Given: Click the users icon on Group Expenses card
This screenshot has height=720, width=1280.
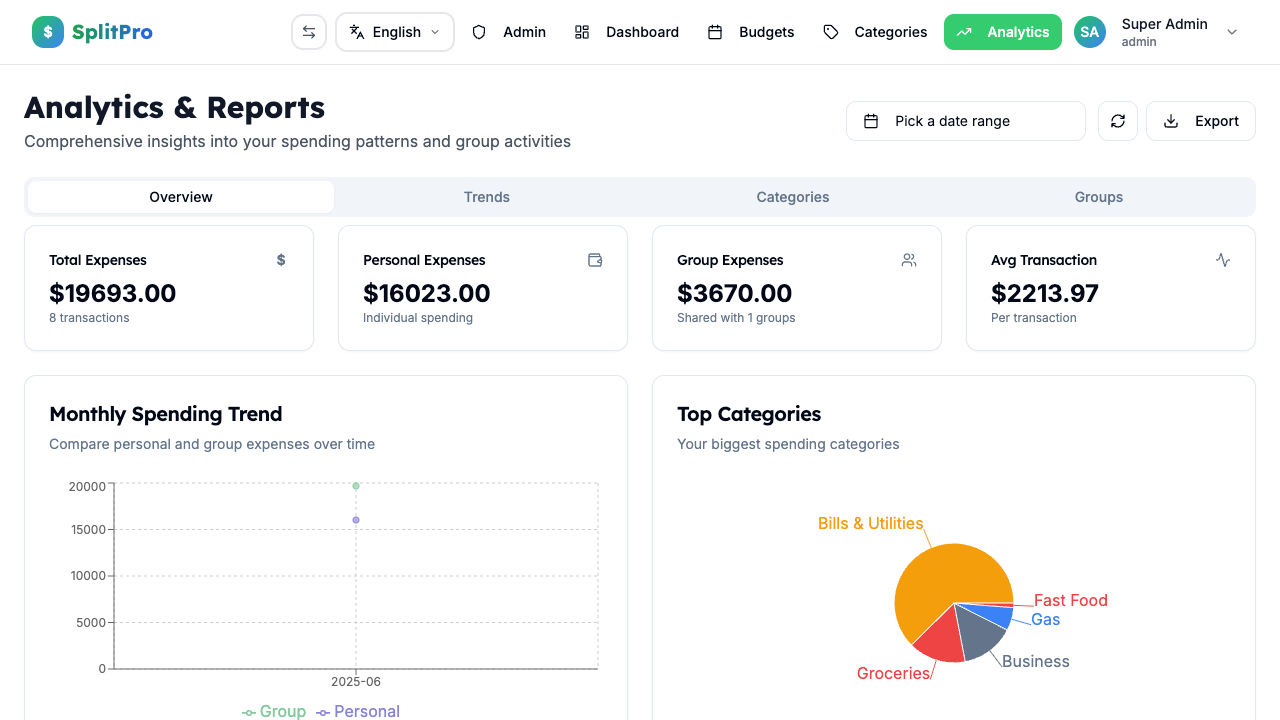Looking at the screenshot, I should pos(909,259).
